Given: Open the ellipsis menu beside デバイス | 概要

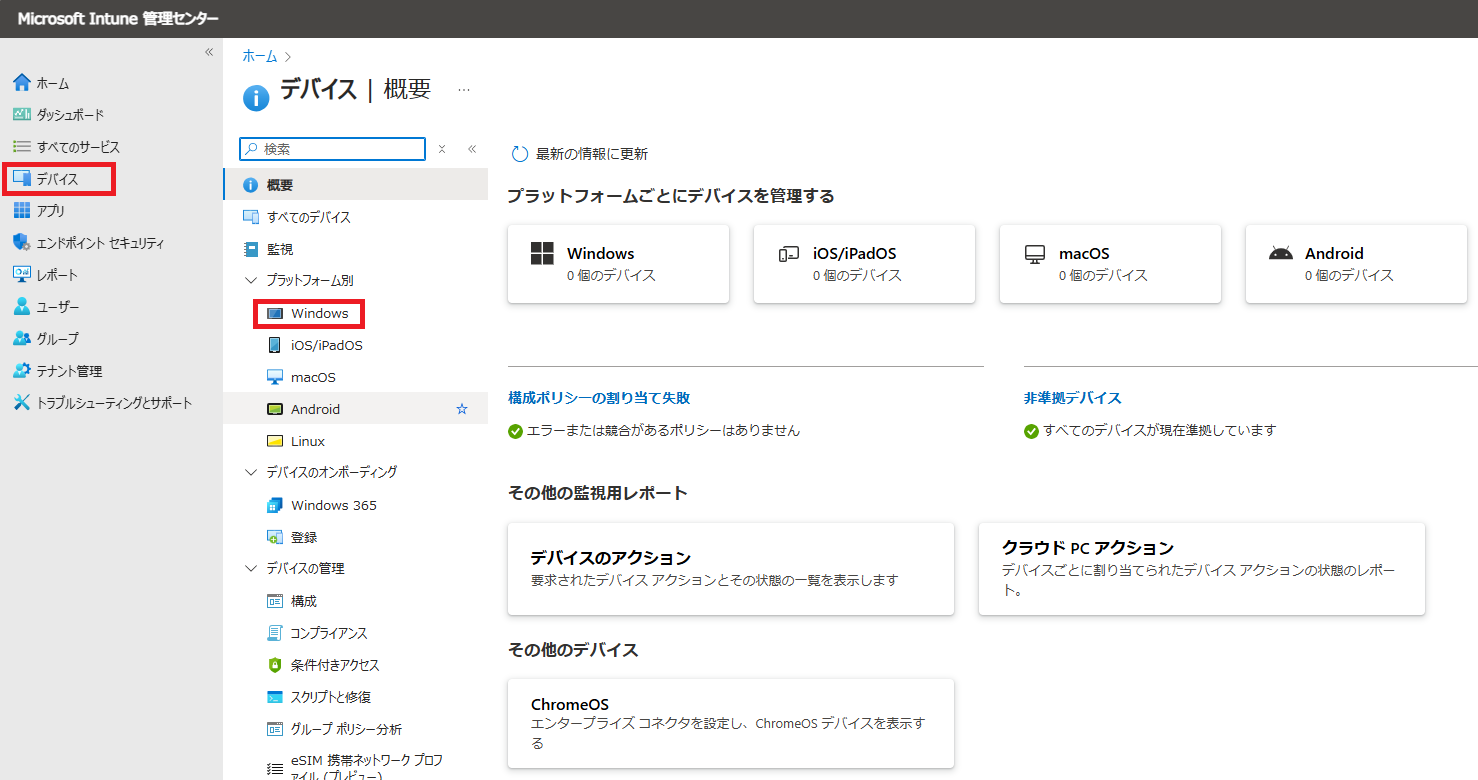Looking at the screenshot, I should [464, 90].
